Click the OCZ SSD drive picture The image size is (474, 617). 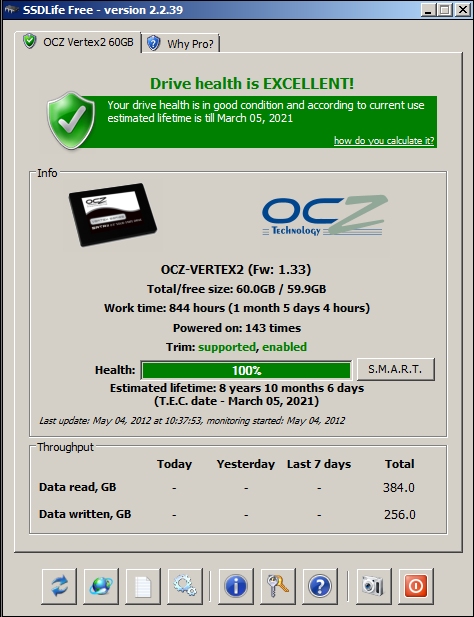113,214
